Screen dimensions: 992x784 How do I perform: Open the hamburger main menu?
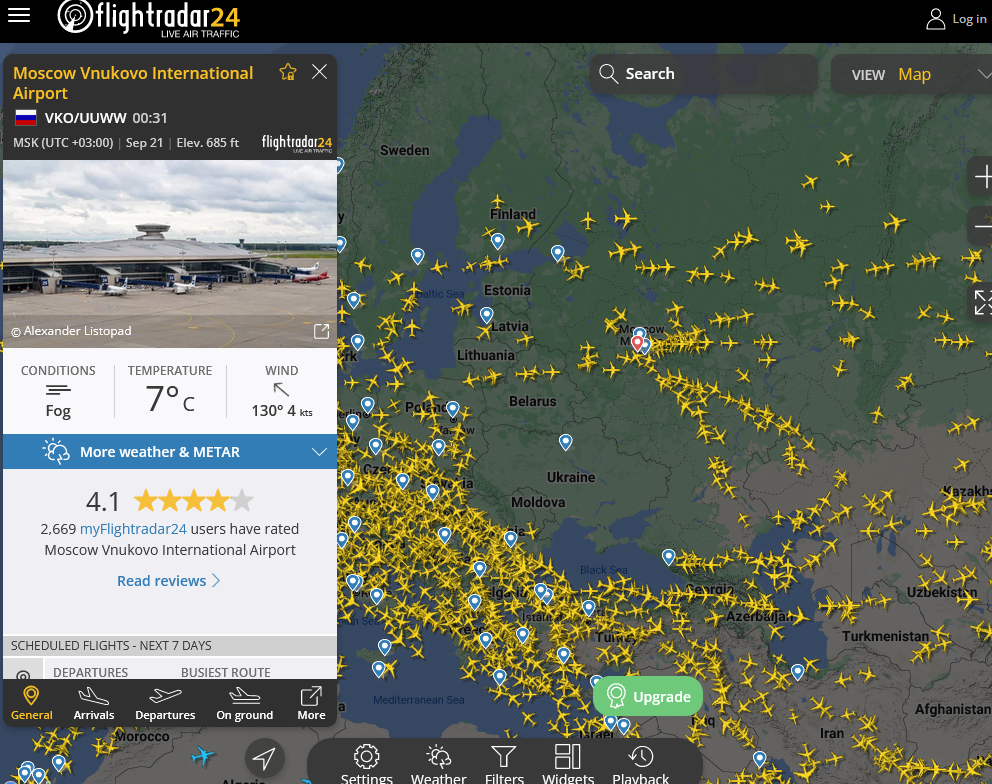point(19,15)
